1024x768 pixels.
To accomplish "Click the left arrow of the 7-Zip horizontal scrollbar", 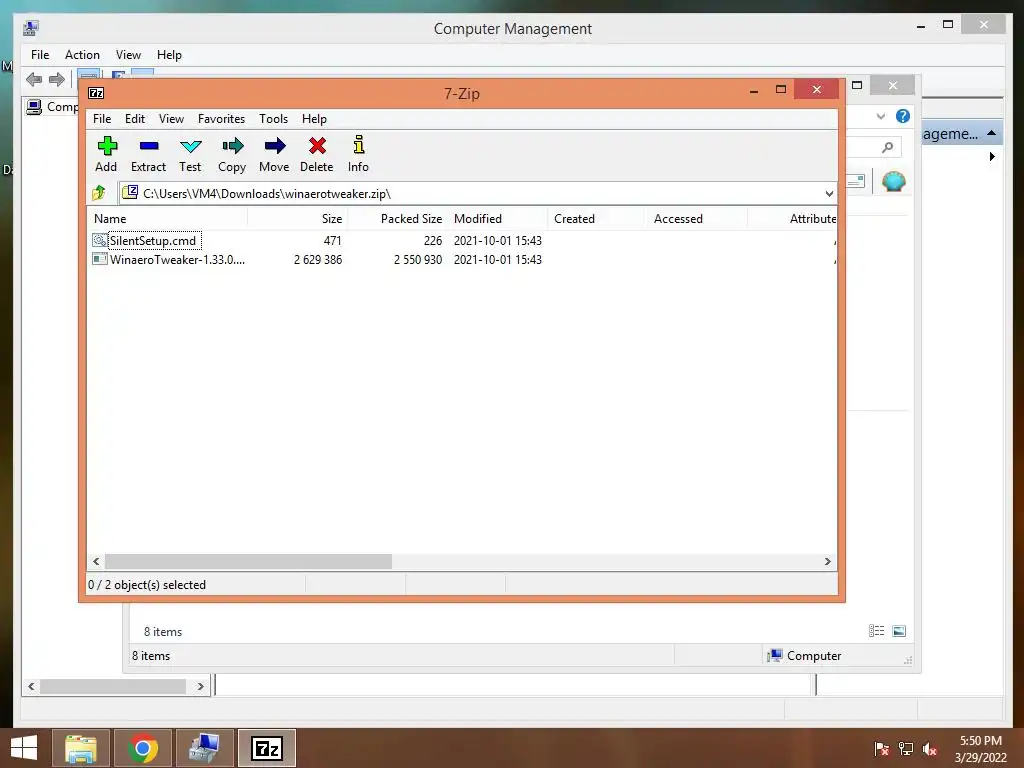I will [97, 562].
